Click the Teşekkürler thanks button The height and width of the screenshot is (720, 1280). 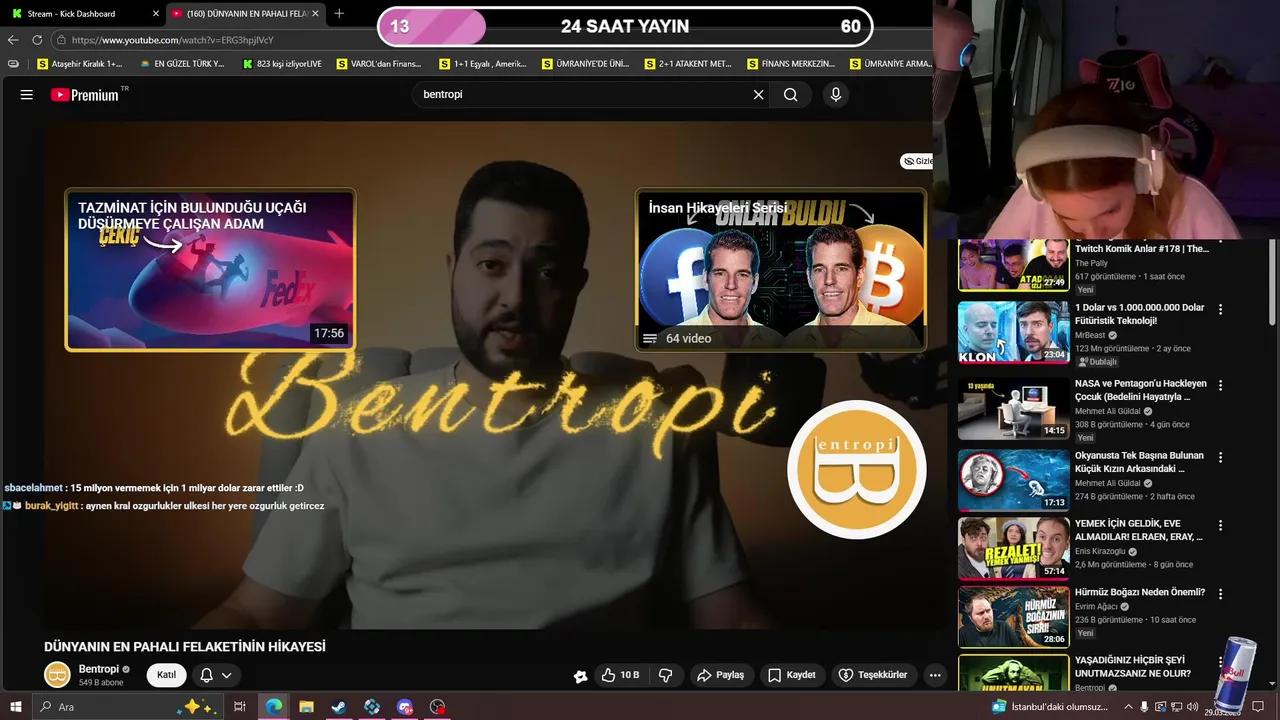873,675
